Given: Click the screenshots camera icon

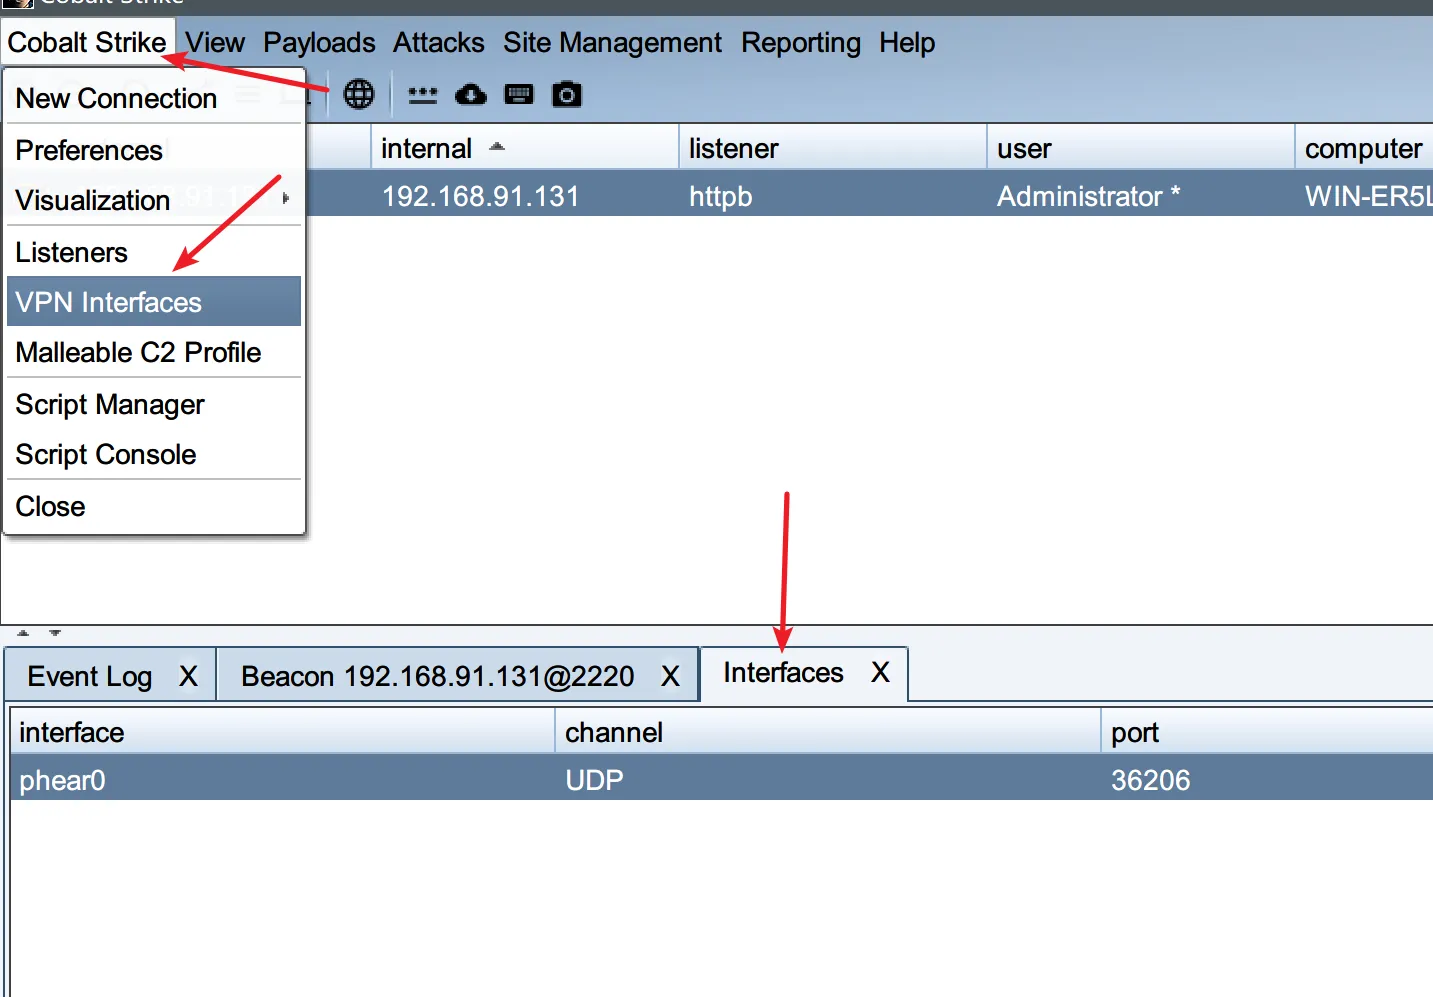Looking at the screenshot, I should [567, 95].
